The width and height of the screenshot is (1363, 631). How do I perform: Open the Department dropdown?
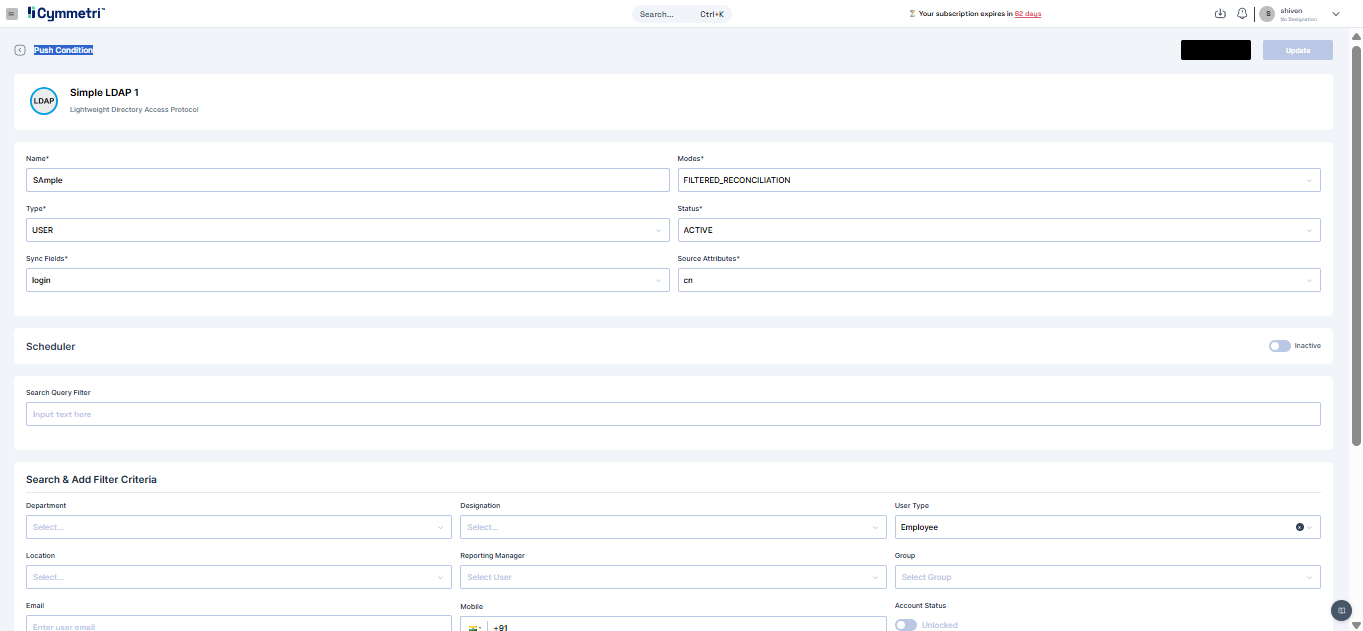[239, 527]
